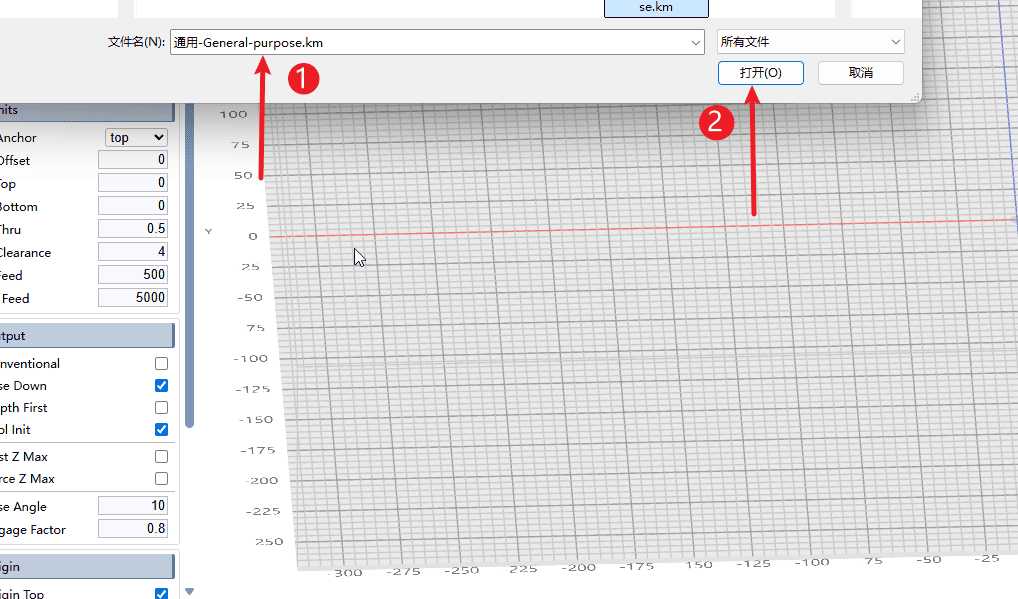
Task: Enable the Conventional checkbox
Action: tap(161, 364)
